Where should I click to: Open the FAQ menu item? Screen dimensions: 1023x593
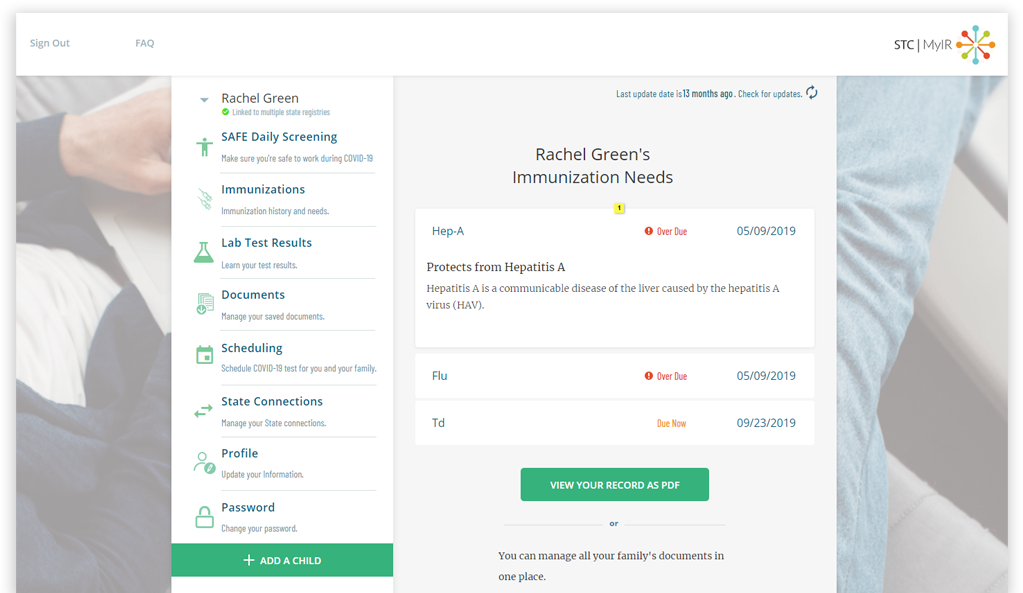(x=145, y=44)
